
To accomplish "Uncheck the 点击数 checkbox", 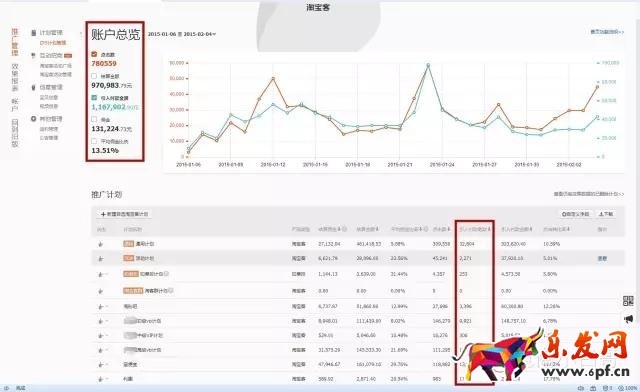I will tap(94, 54).
